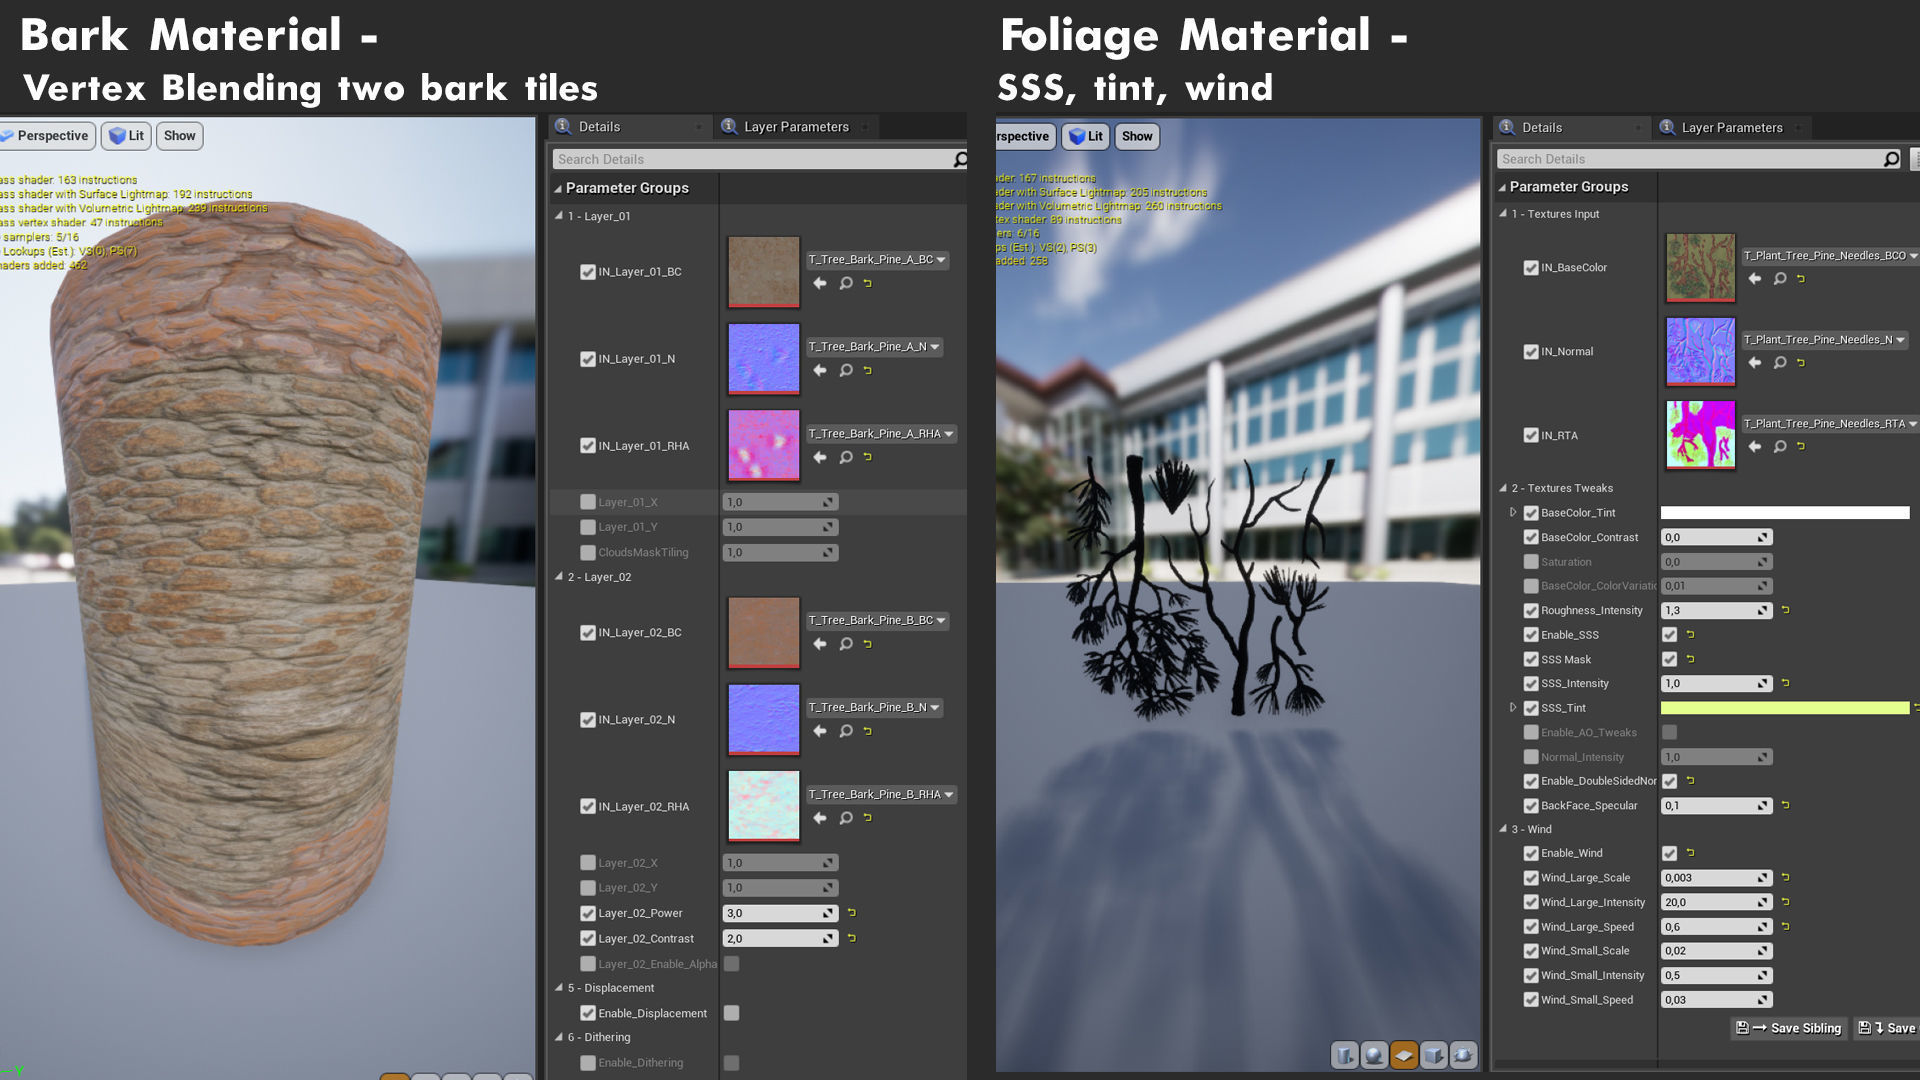The image size is (1920, 1080).
Task: Click the yellow-green SSS_Tint color swatch
Action: 1784,708
